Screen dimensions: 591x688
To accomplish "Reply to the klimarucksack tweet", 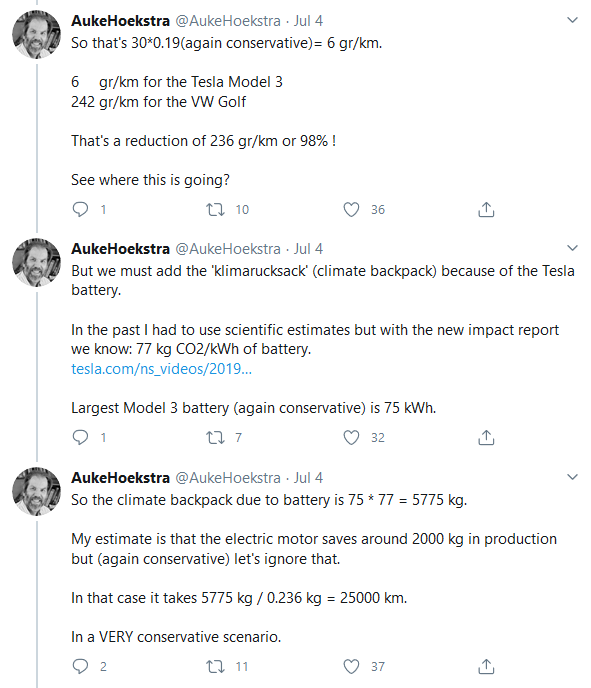I will tap(80, 437).
